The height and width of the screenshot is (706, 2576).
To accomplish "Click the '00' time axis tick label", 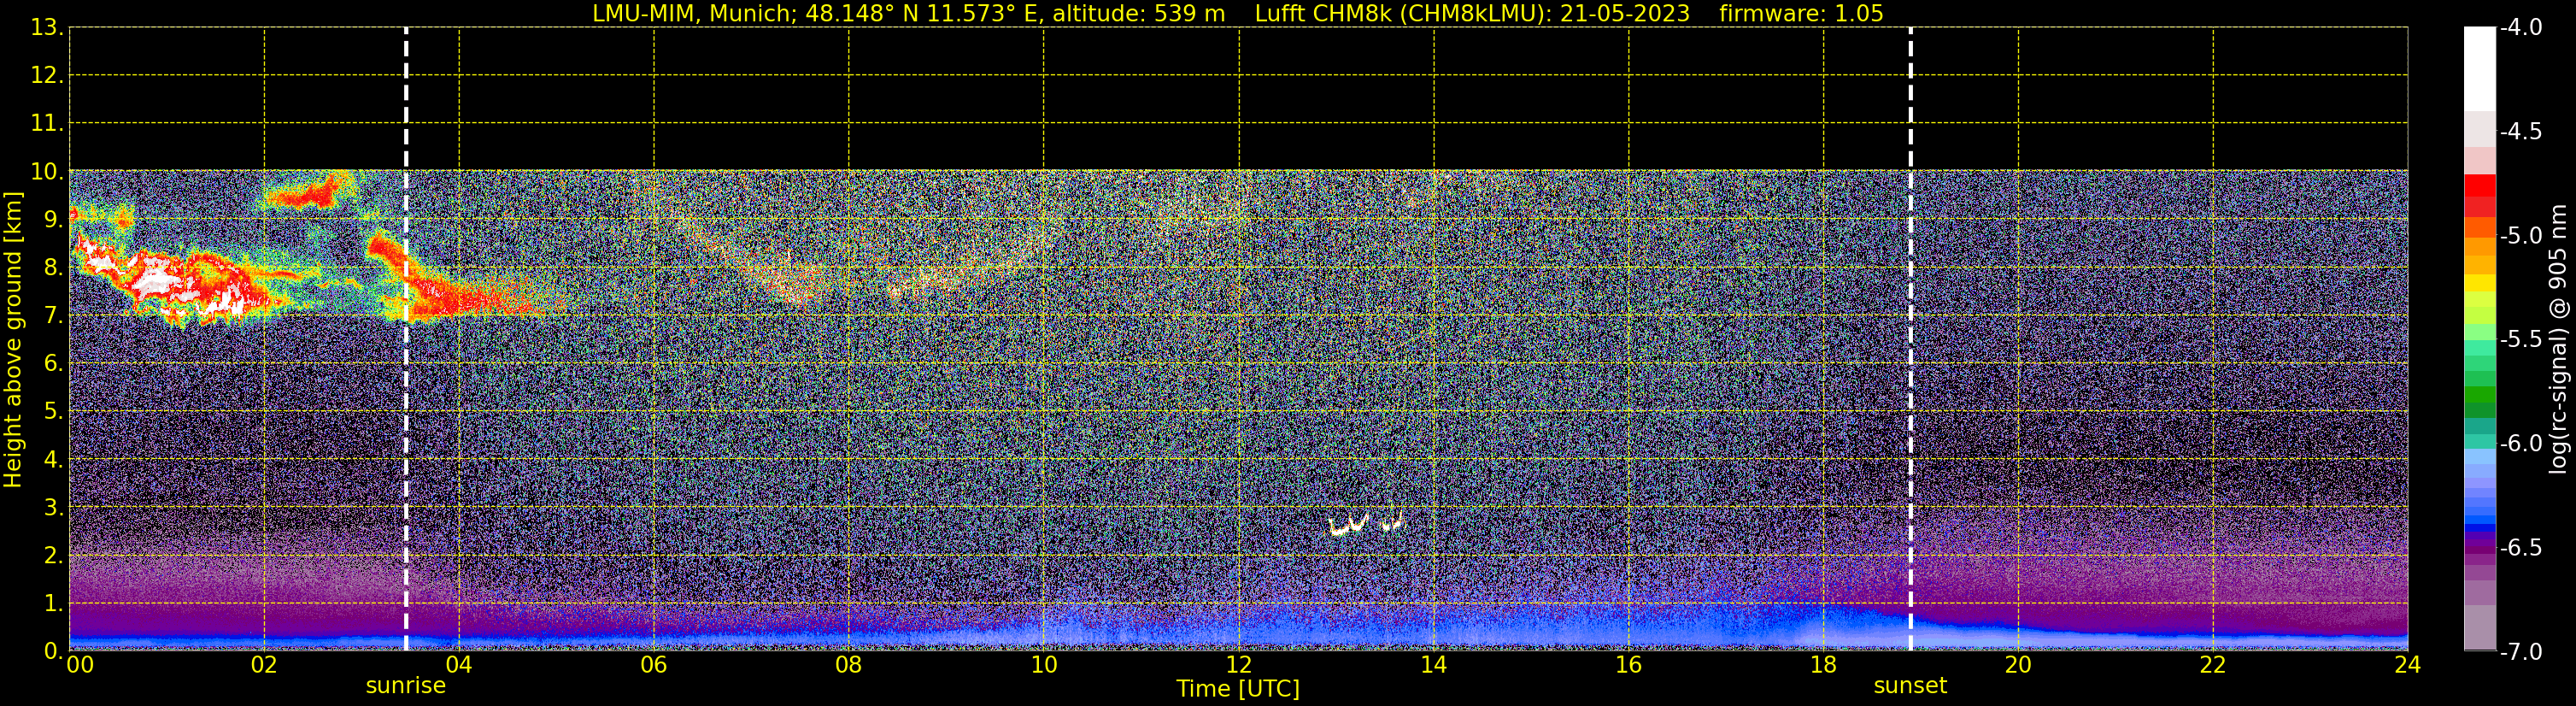I will click(x=80, y=665).
